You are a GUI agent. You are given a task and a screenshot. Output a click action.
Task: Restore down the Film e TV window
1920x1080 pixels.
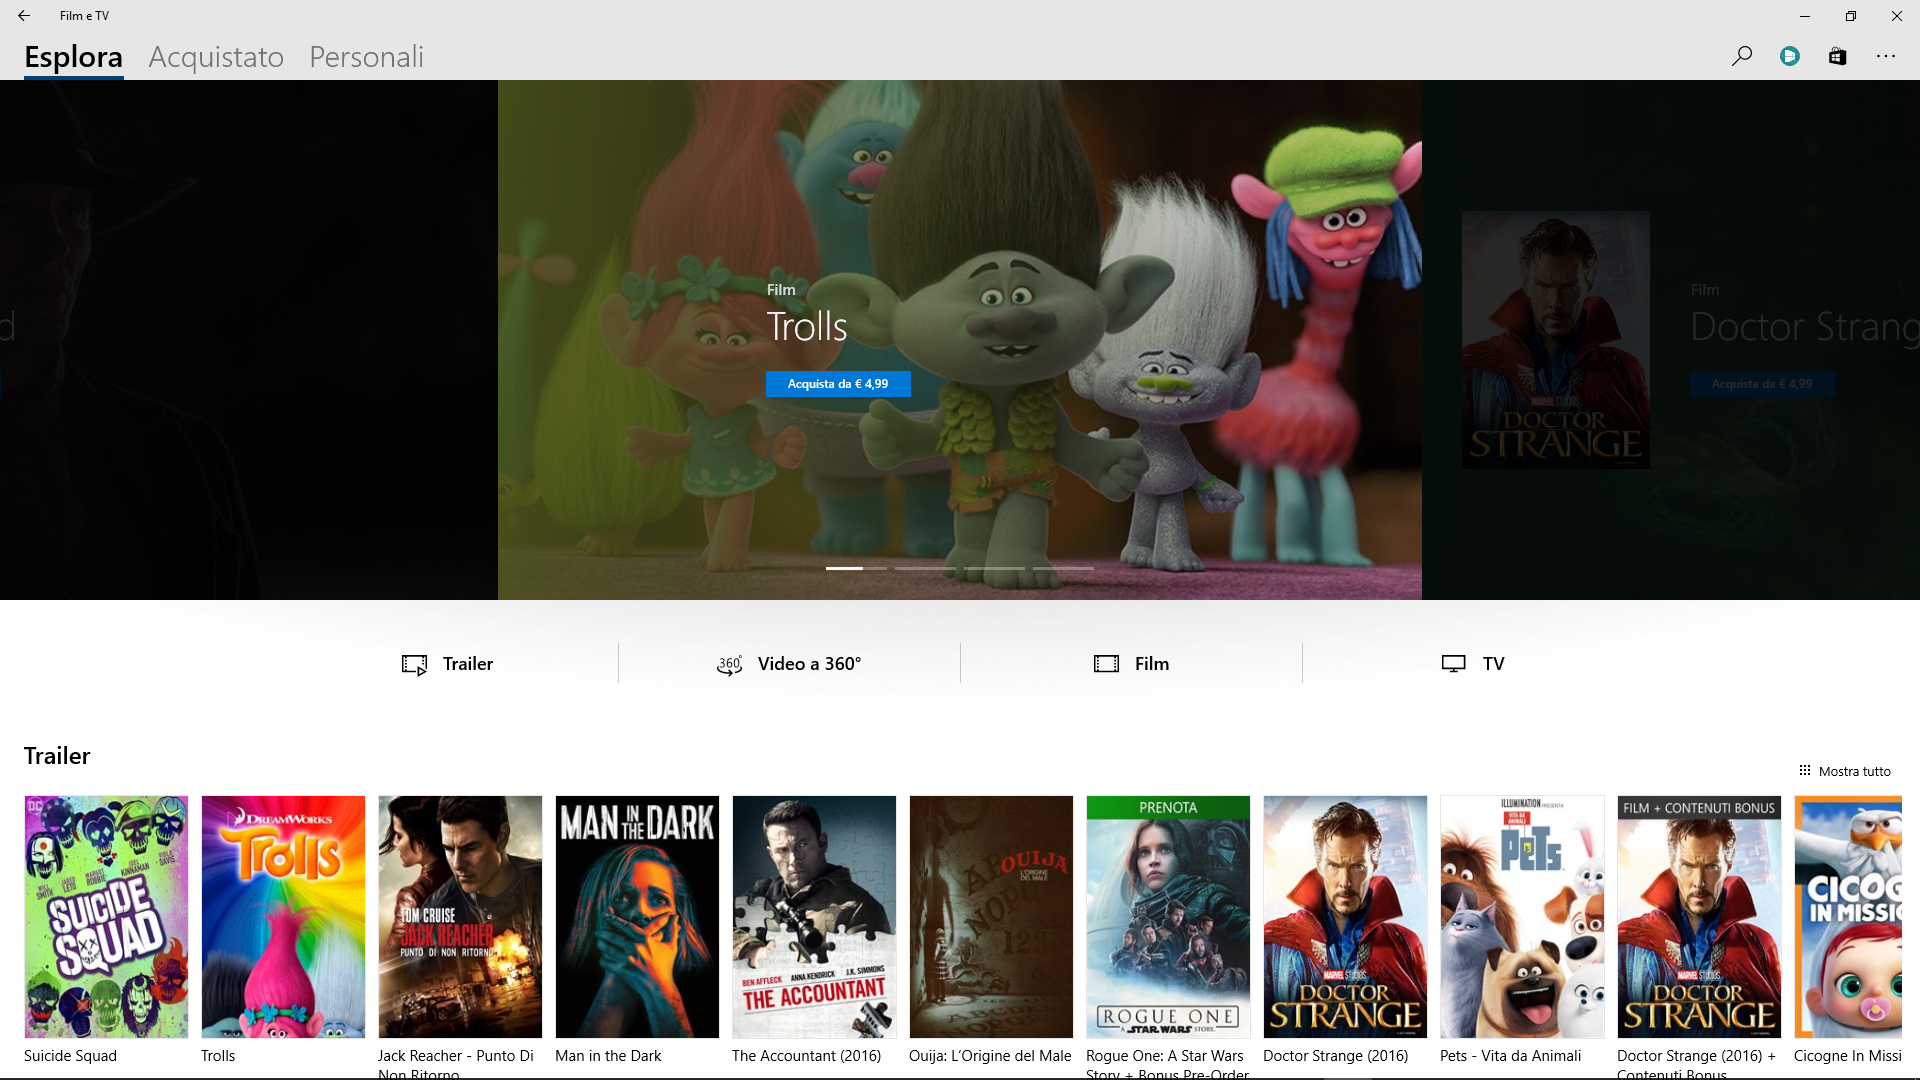1851,15
